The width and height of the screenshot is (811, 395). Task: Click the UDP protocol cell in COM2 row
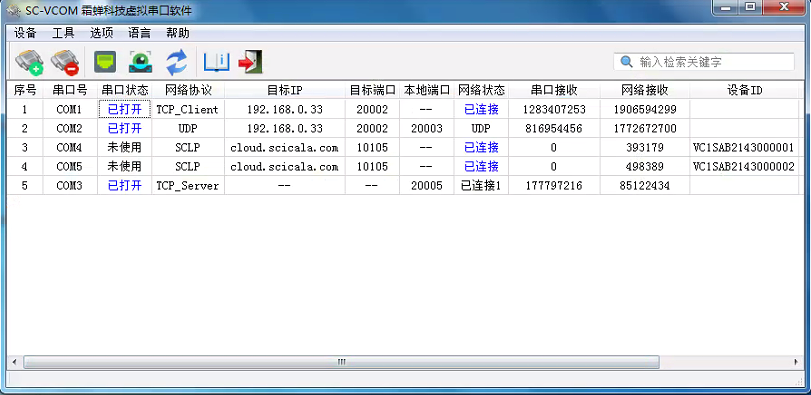(x=188, y=129)
